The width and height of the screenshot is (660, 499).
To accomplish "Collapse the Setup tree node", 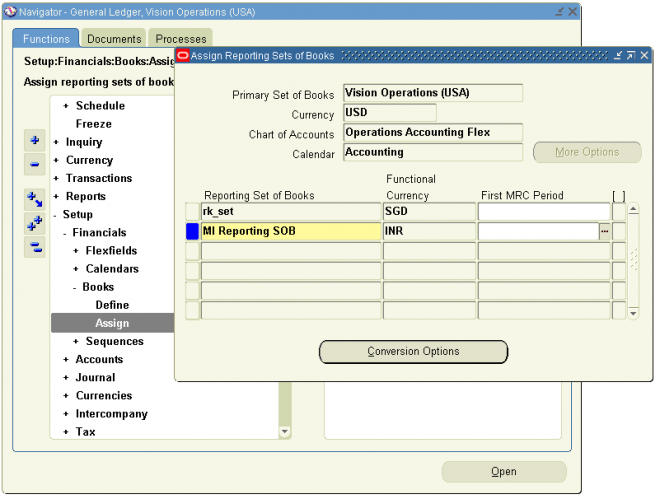I will [x=55, y=215].
